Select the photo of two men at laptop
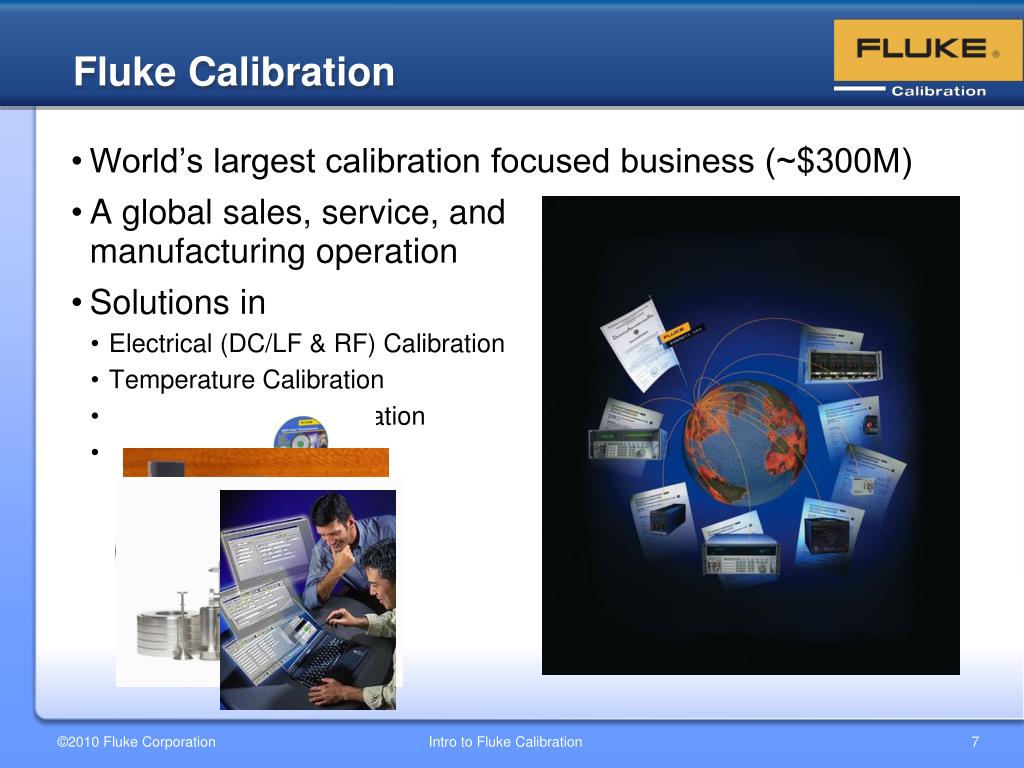Screen dimensions: 1024x768 pyautogui.click(x=308, y=600)
